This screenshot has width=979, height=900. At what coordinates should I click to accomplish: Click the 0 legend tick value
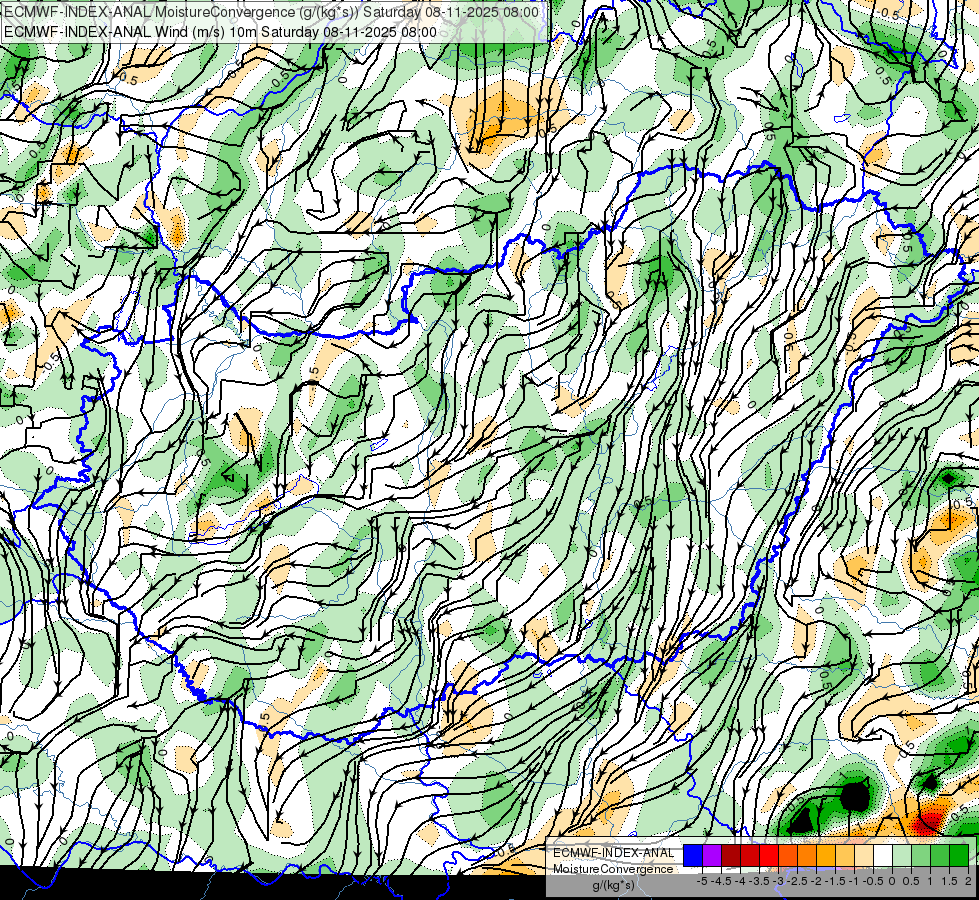click(892, 881)
